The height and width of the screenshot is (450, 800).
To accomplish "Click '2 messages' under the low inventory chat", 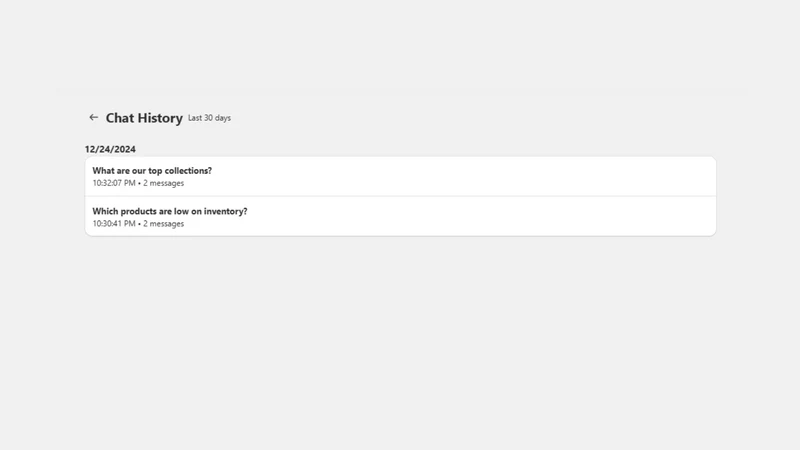I will pos(163,223).
